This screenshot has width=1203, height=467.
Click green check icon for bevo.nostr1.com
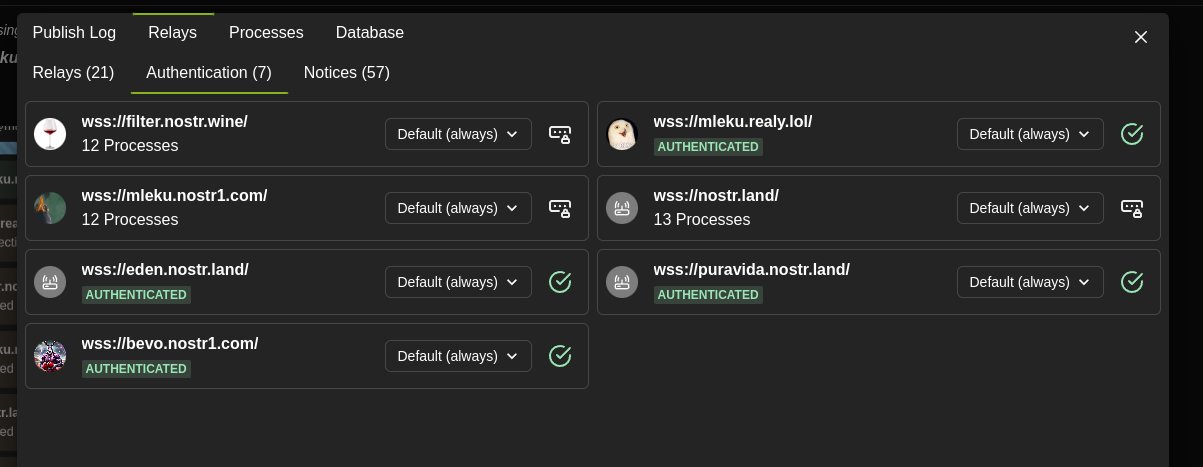coord(560,356)
